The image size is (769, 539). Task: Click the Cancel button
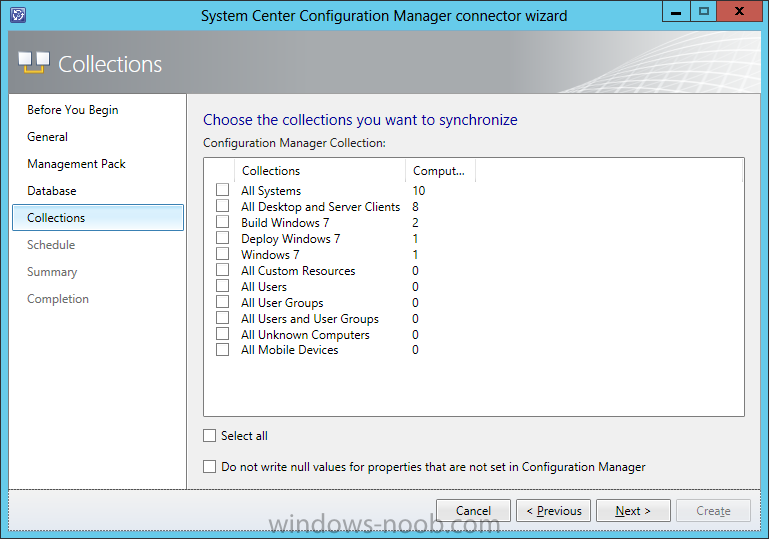pyautogui.click(x=473, y=511)
